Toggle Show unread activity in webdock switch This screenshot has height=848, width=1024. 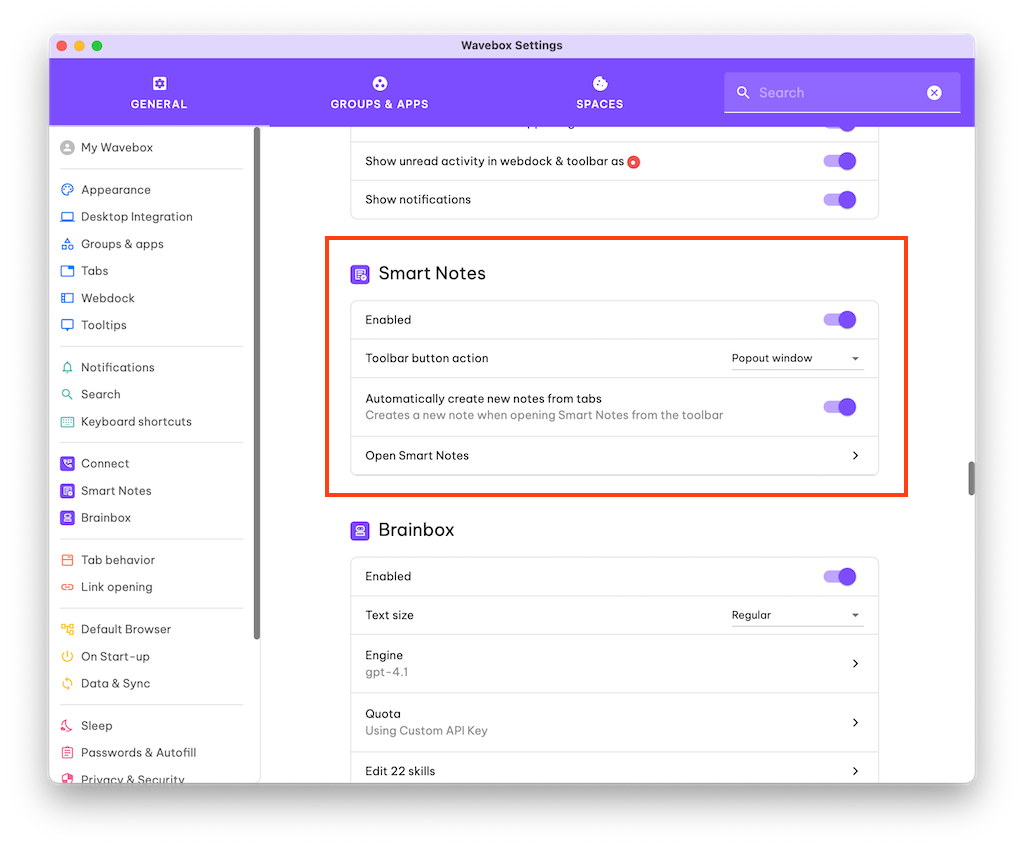coord(840,161)
